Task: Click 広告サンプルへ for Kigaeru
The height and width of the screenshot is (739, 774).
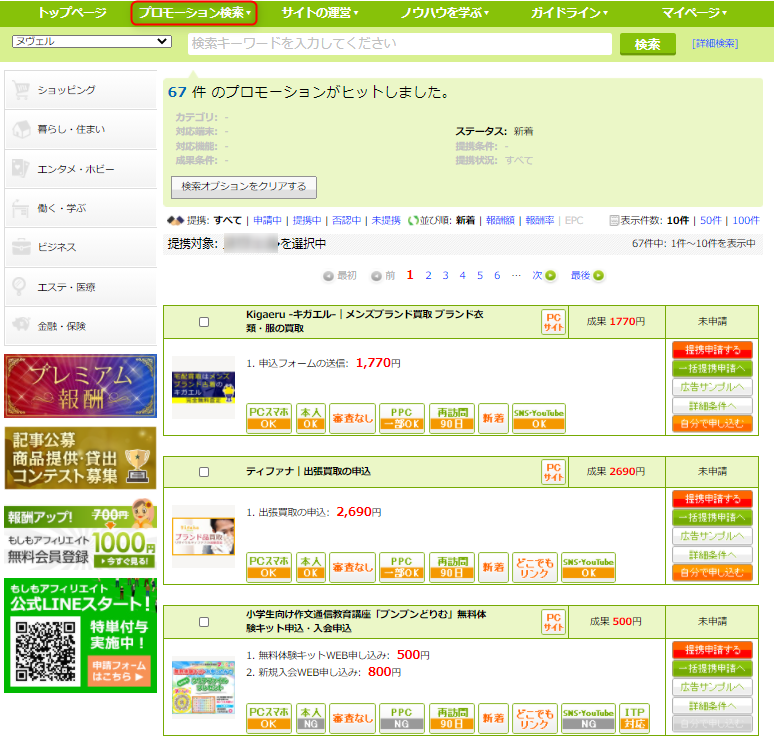Action: 712,388
